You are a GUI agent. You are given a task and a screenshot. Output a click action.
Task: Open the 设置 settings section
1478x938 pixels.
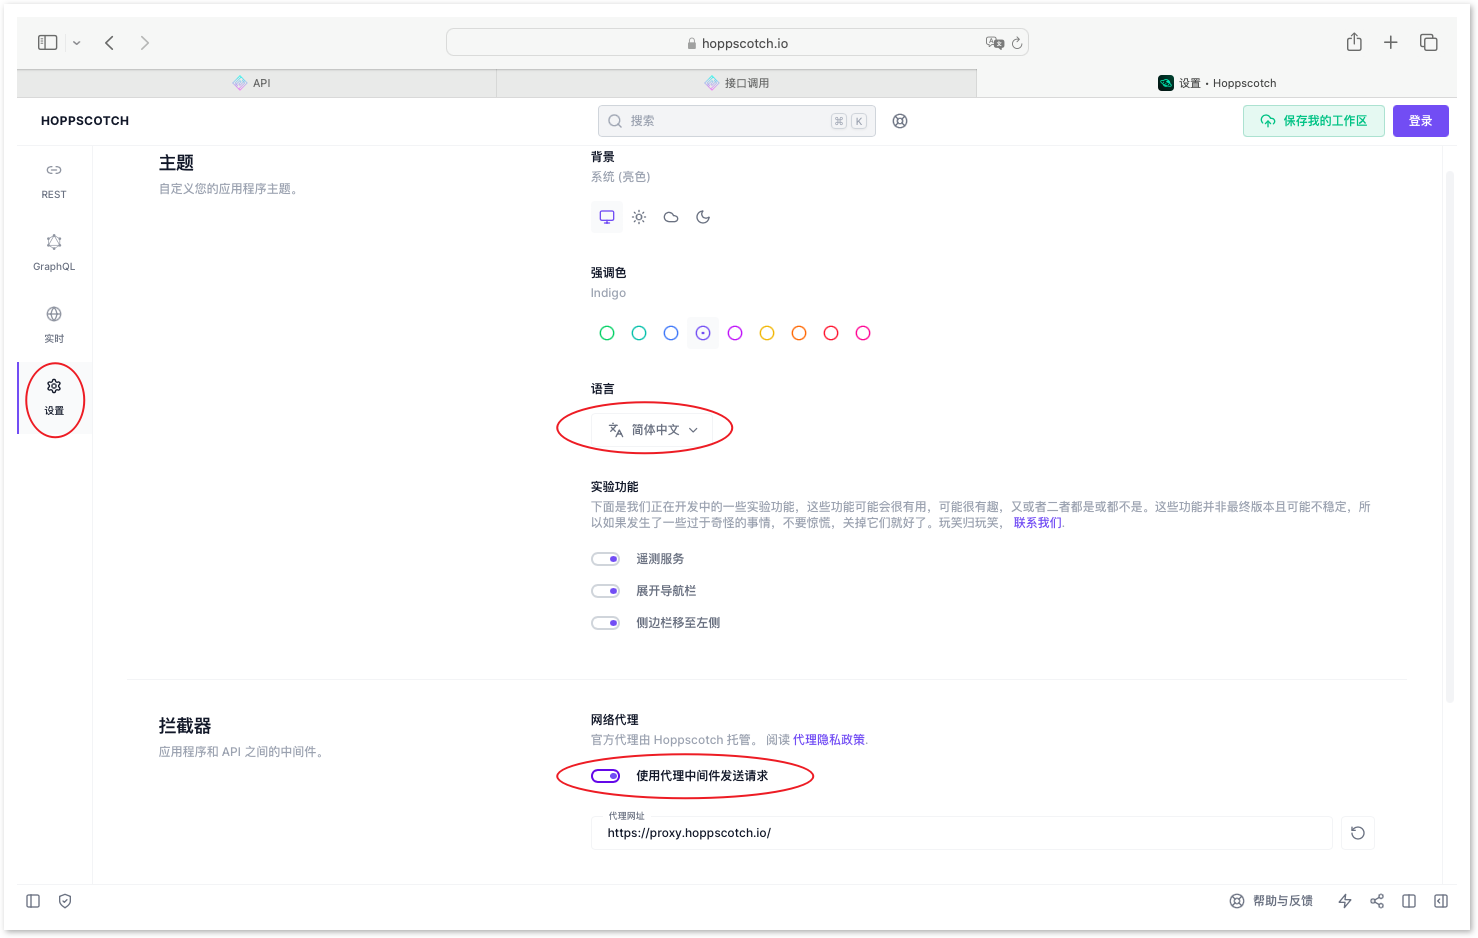pos(54,398)
